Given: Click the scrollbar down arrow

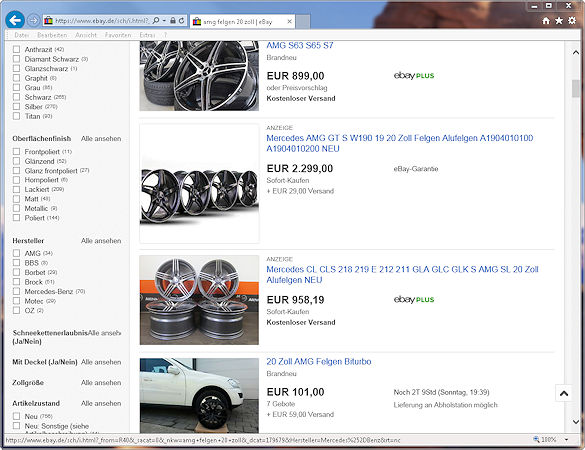Looking at the screenshot, I should point(576,422).
